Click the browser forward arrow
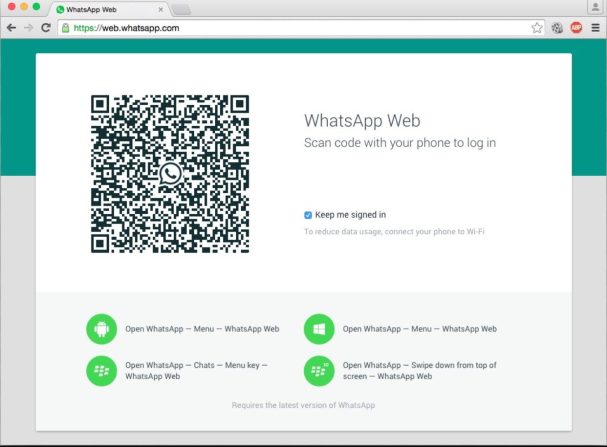This screenshot has height=447, width=607. (x=28, y=28)
